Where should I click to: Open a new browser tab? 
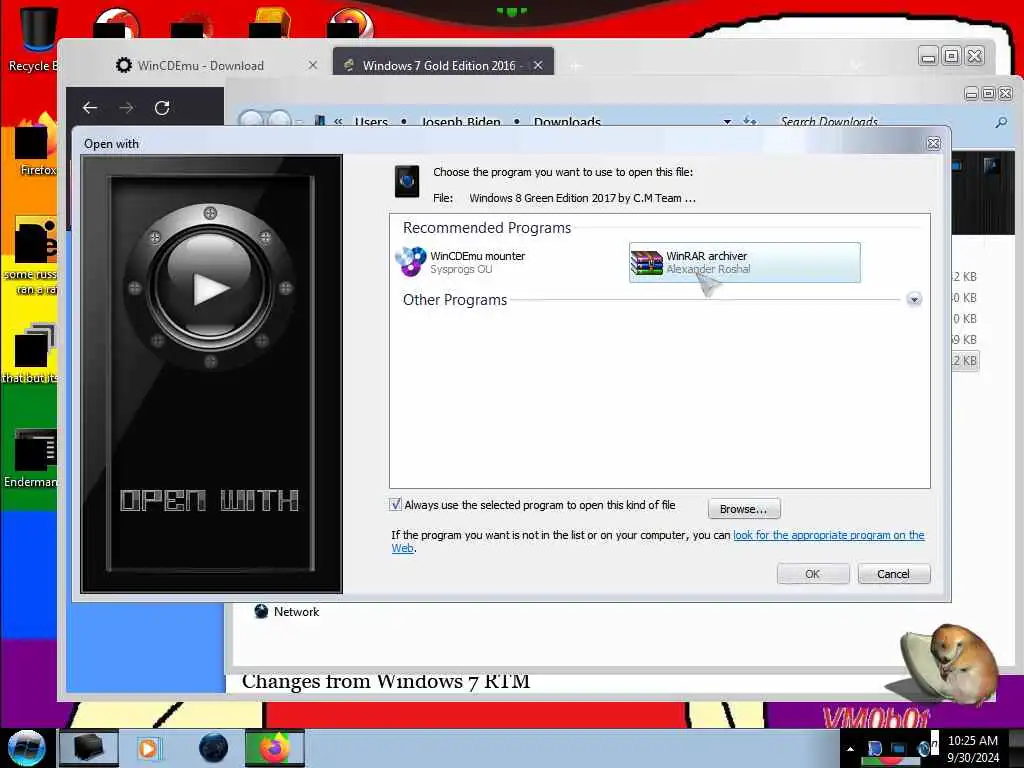[575, 66]
